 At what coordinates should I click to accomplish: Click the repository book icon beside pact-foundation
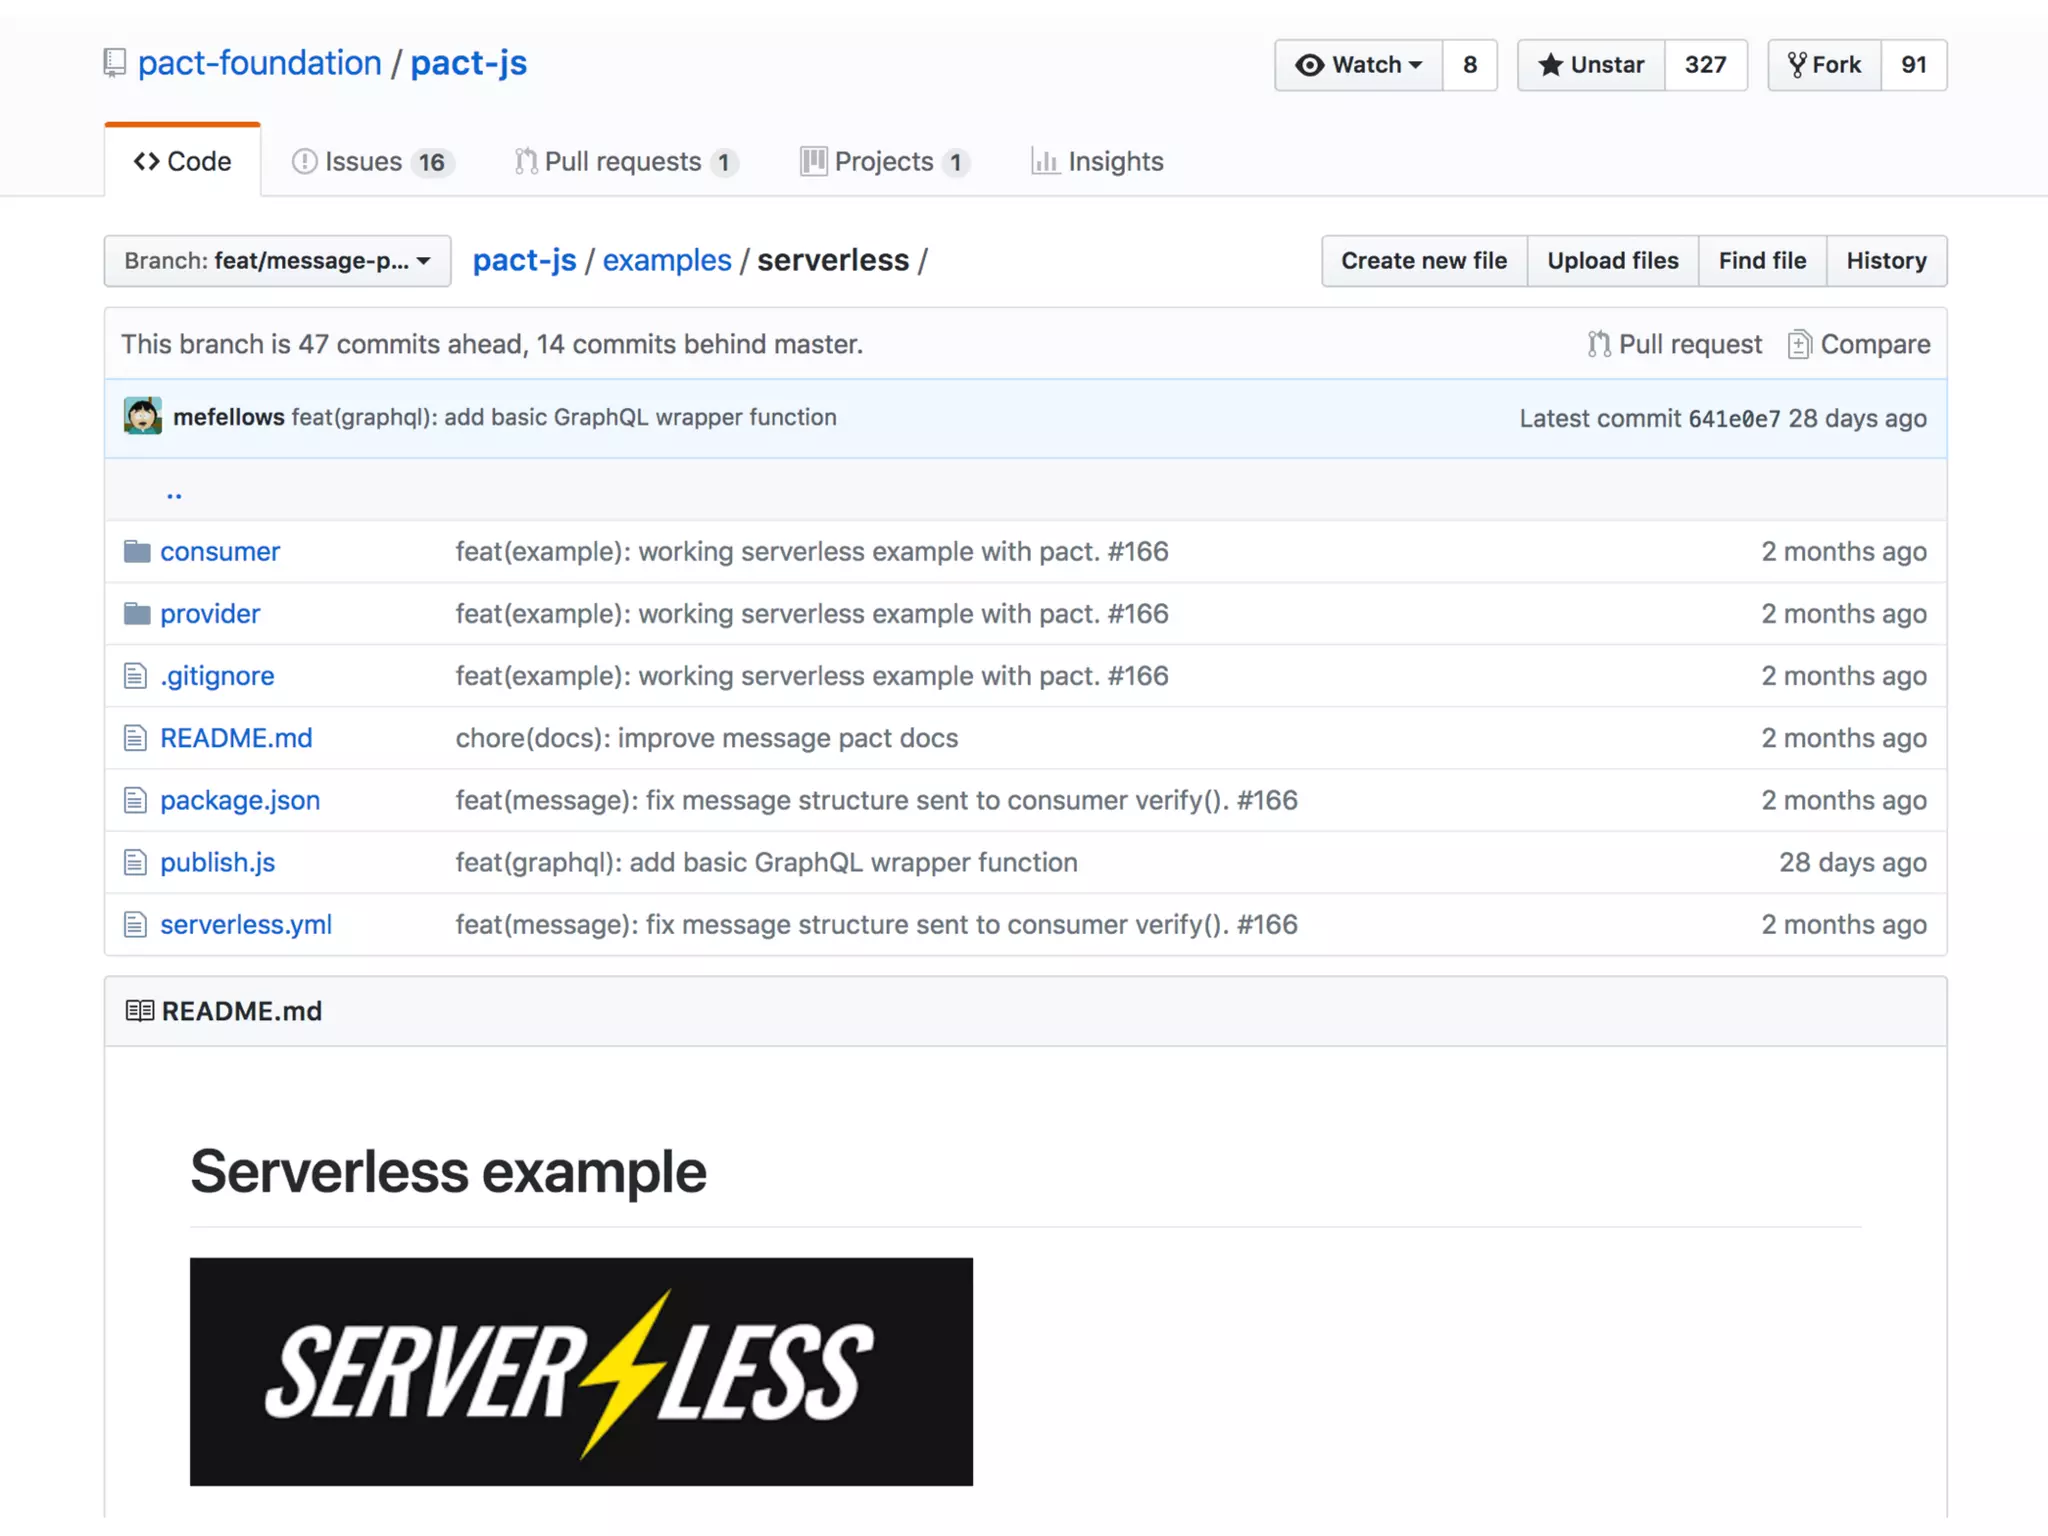[x=115, y=64]
